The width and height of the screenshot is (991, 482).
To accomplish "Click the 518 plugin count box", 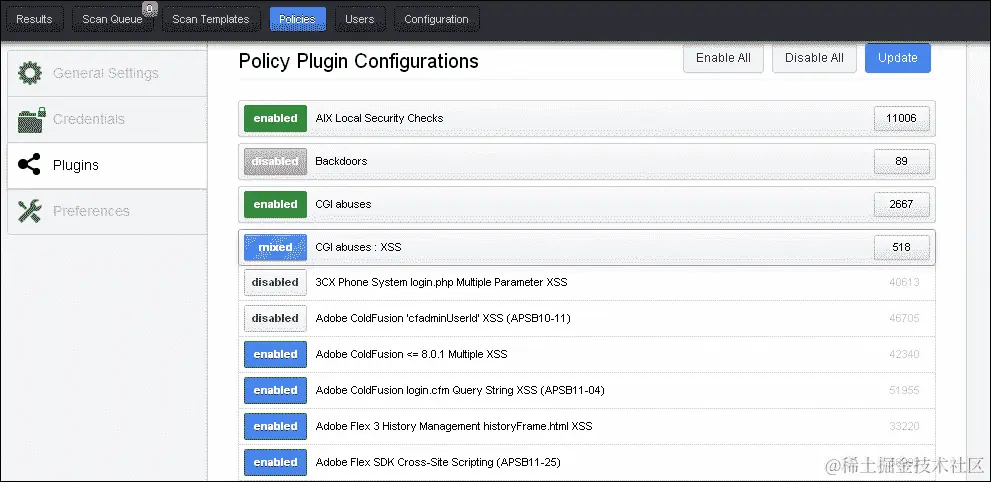I will (901, 247).
